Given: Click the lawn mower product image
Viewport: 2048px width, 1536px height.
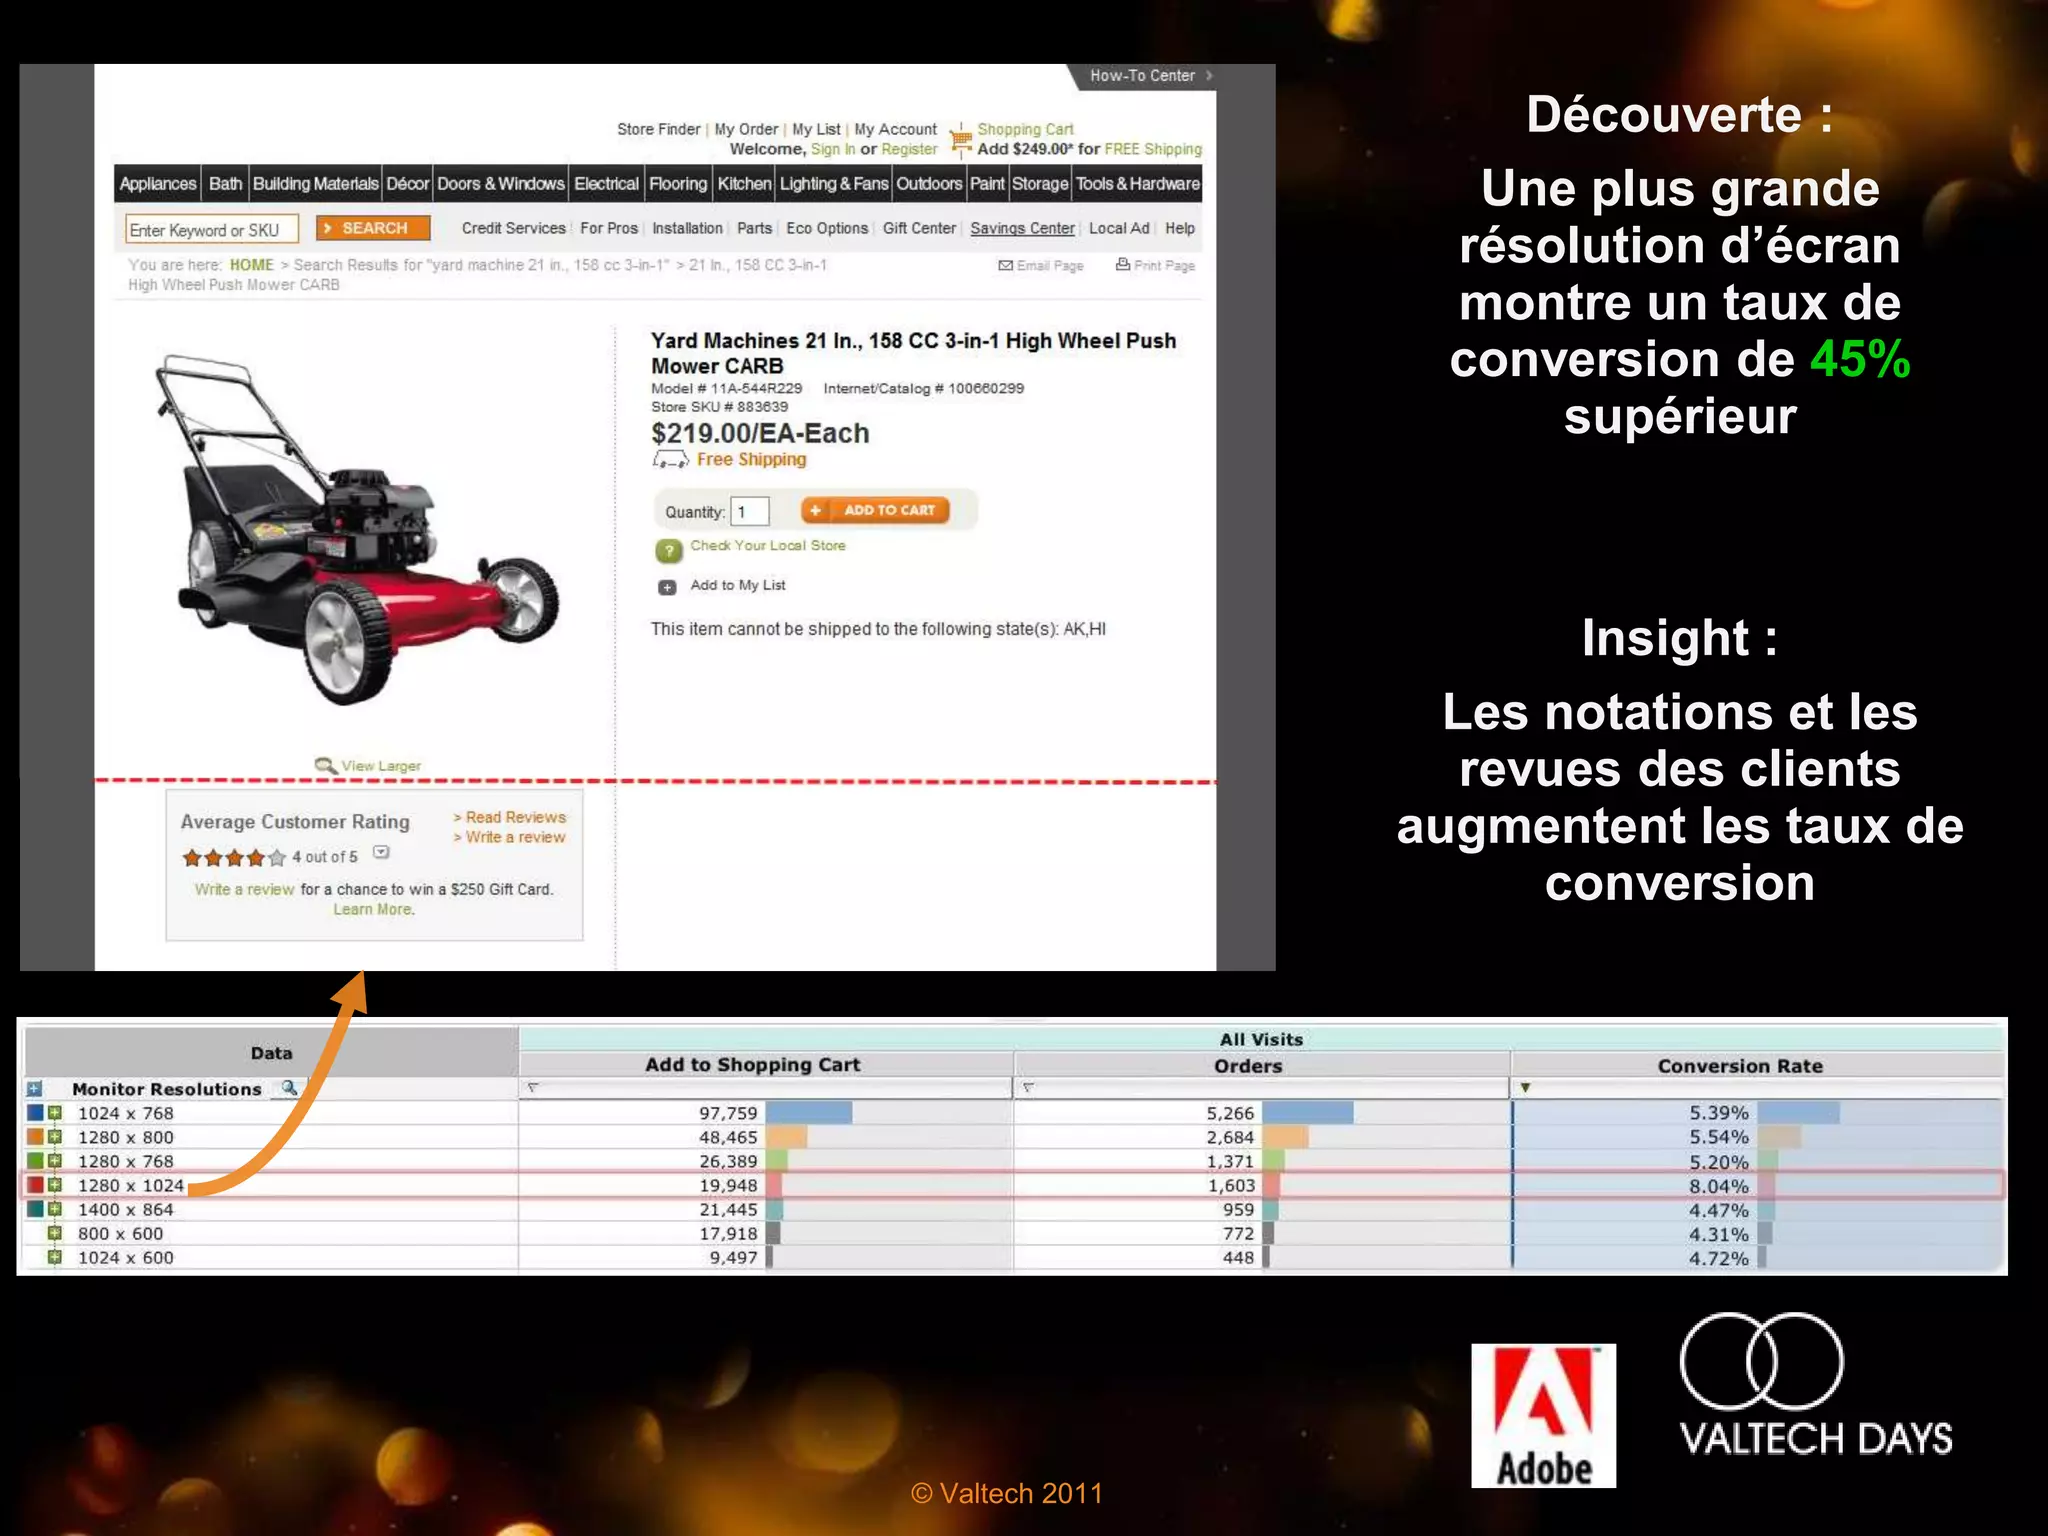Looking at the screenshot, I should pos(357,530).
